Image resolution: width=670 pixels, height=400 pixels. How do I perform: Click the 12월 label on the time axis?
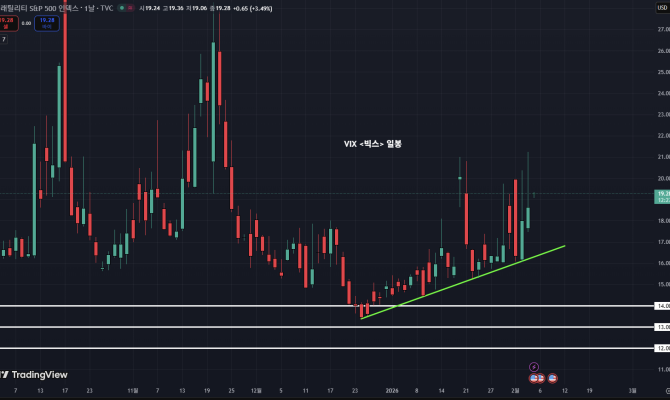pyautogui.click(x=255, y=392)
